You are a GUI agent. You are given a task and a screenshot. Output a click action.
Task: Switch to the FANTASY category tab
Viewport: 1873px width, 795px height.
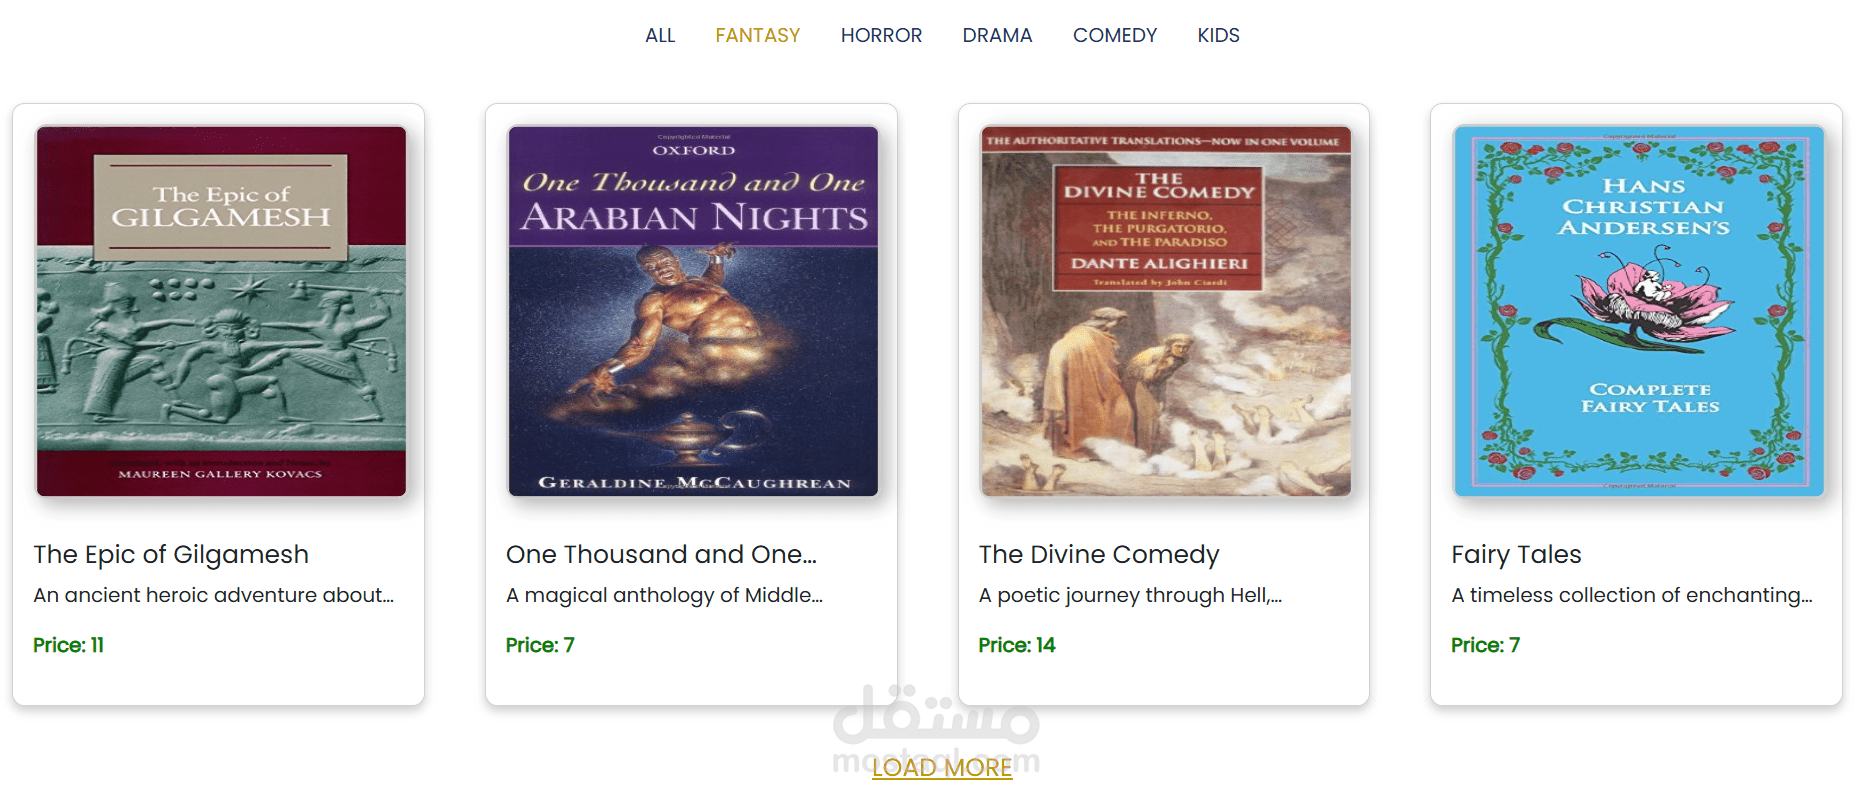(758, 35)
